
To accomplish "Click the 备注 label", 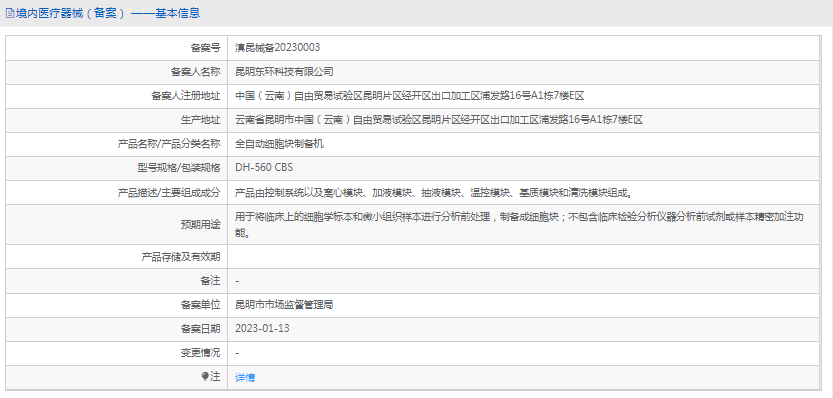I will (x=210, y=281).
